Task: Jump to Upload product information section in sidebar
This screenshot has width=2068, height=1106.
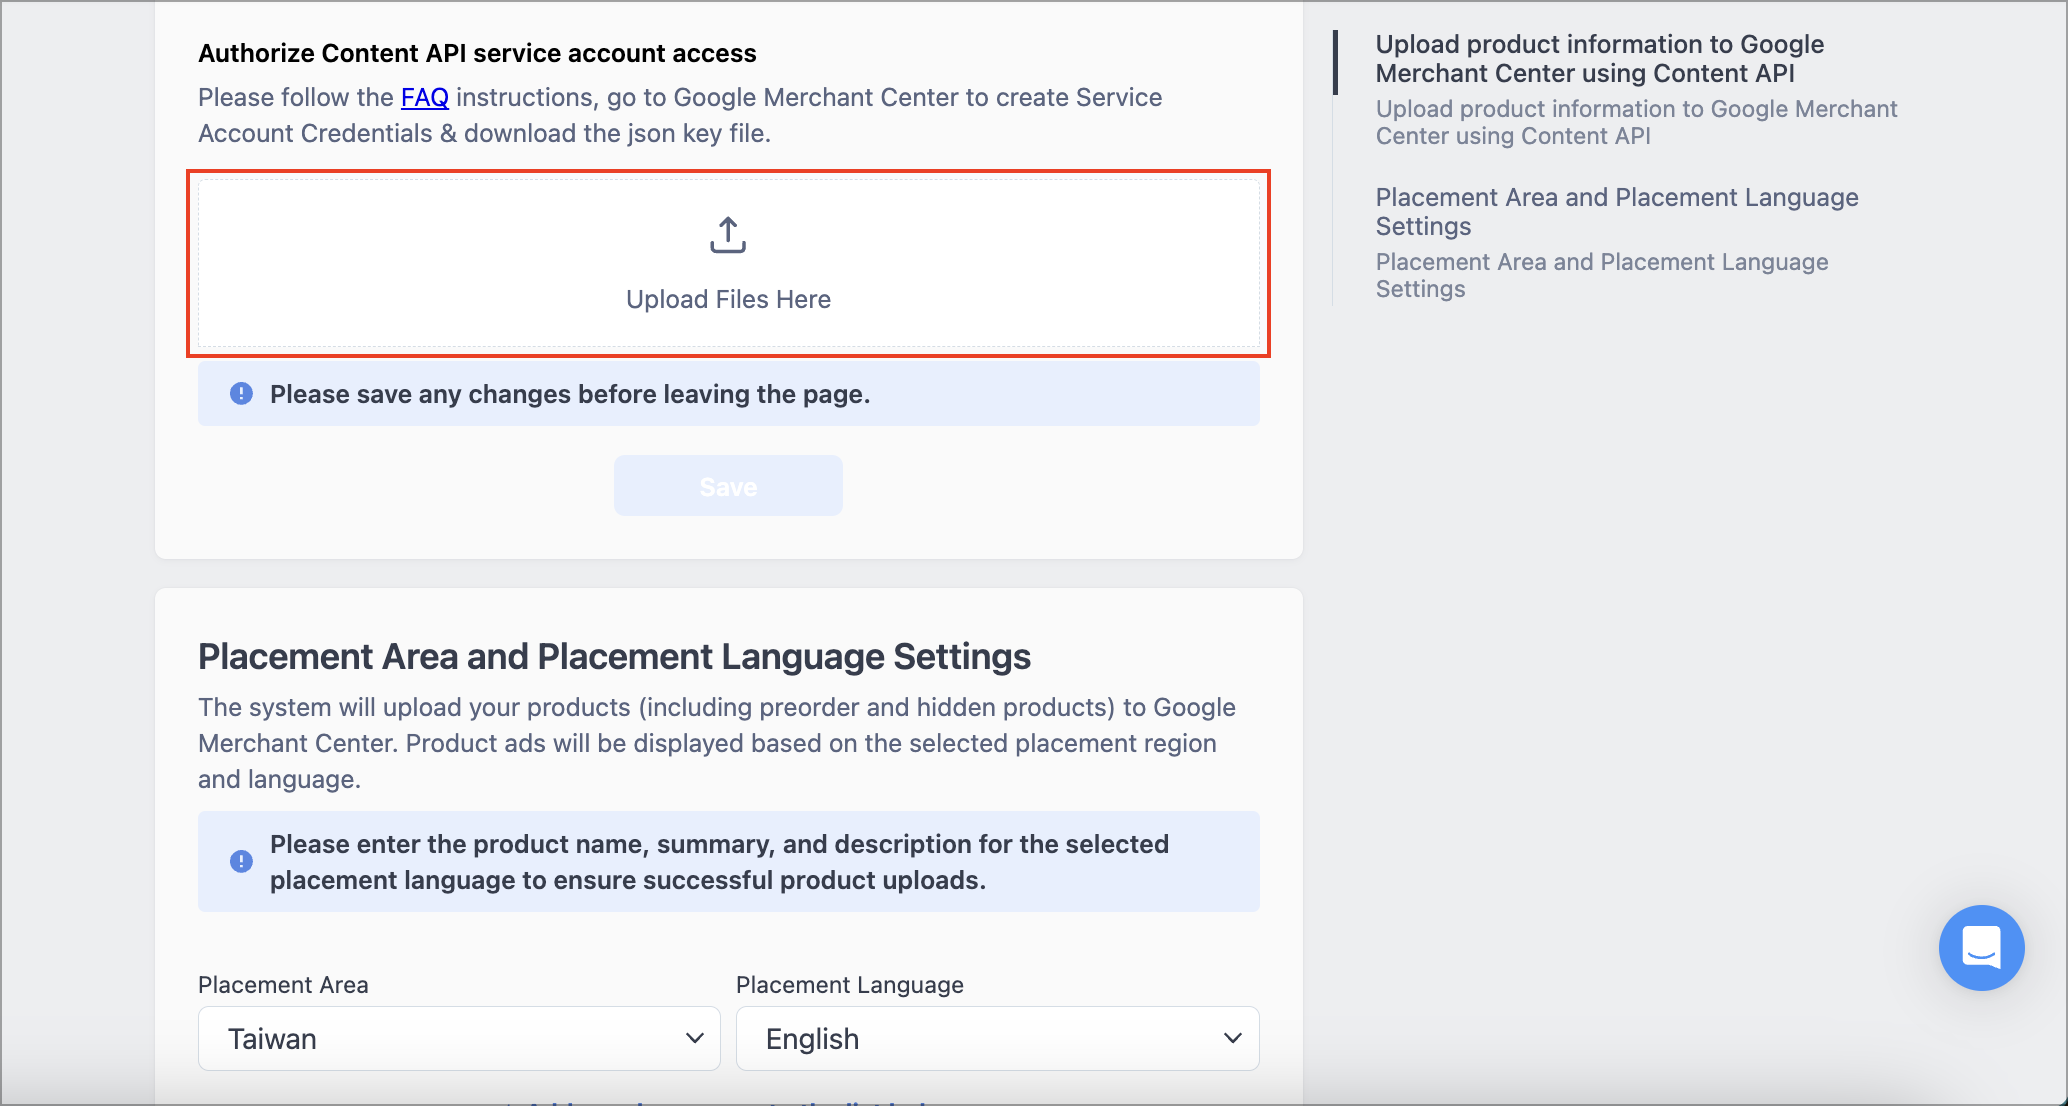Action: pyautogui.click(x=1599, y=59)
